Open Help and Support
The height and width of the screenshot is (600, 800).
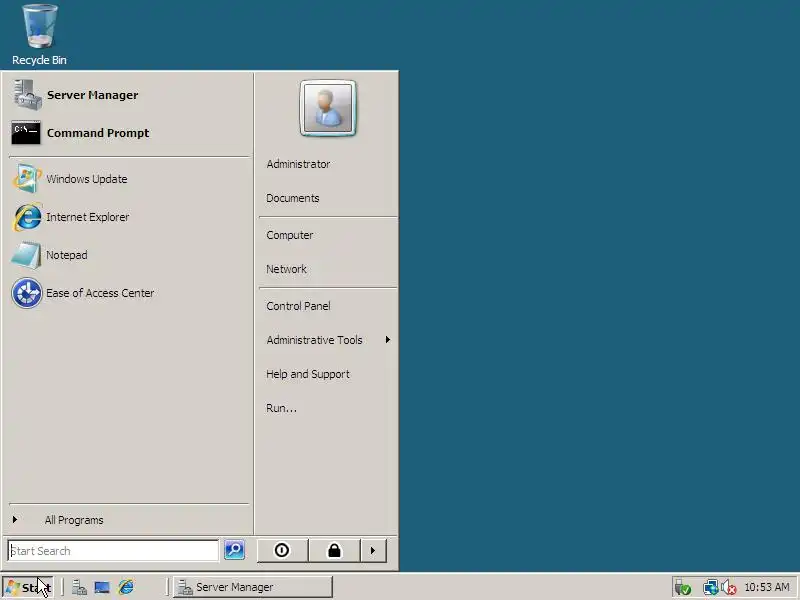click(308, 374)
